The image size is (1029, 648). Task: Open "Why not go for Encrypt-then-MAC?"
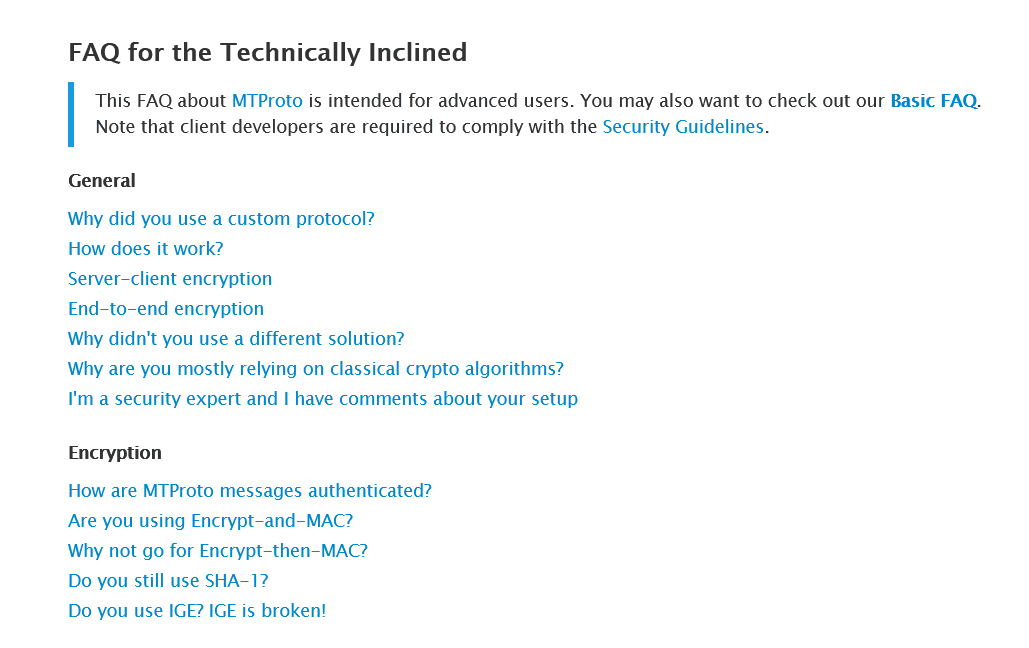coord(218,551)
